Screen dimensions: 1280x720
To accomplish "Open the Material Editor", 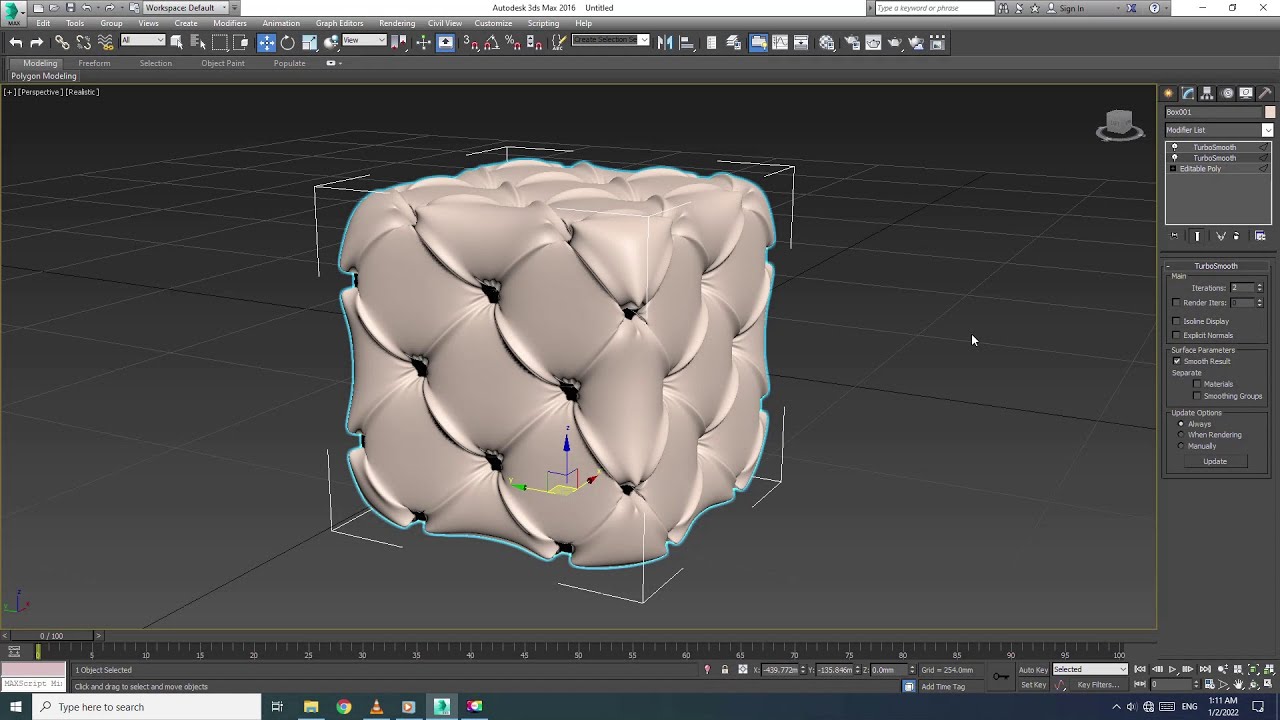I will (827, 42).
